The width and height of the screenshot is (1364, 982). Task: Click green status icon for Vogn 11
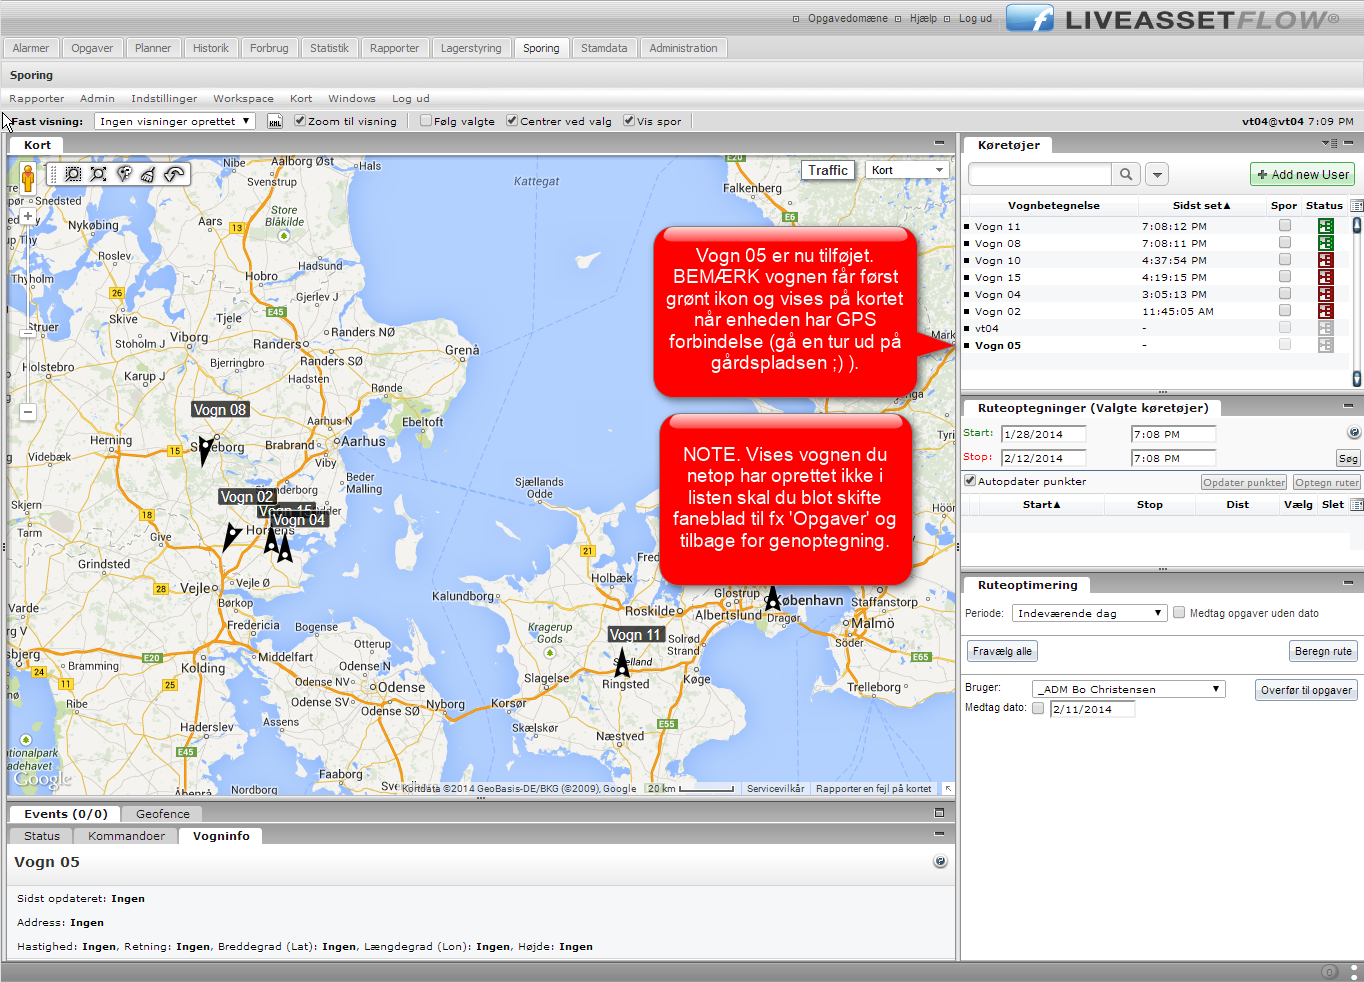pyautogui.click(x=1325, y=227)
